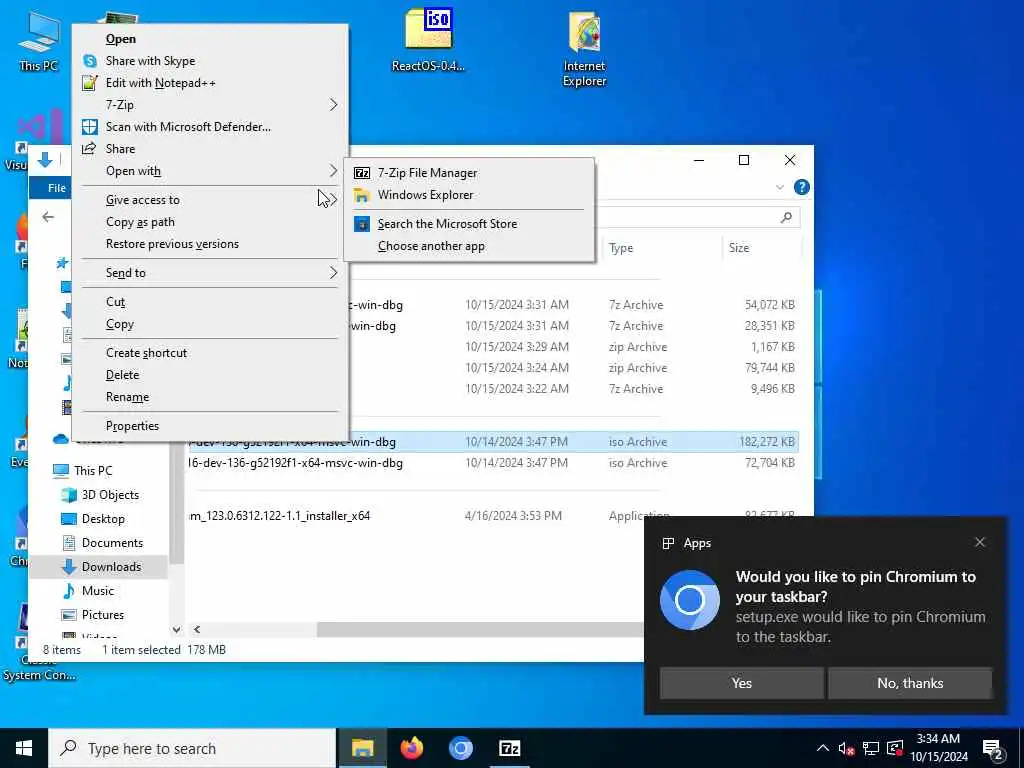Open 7-Zip from the taskbar

click(x=509, y=748)
